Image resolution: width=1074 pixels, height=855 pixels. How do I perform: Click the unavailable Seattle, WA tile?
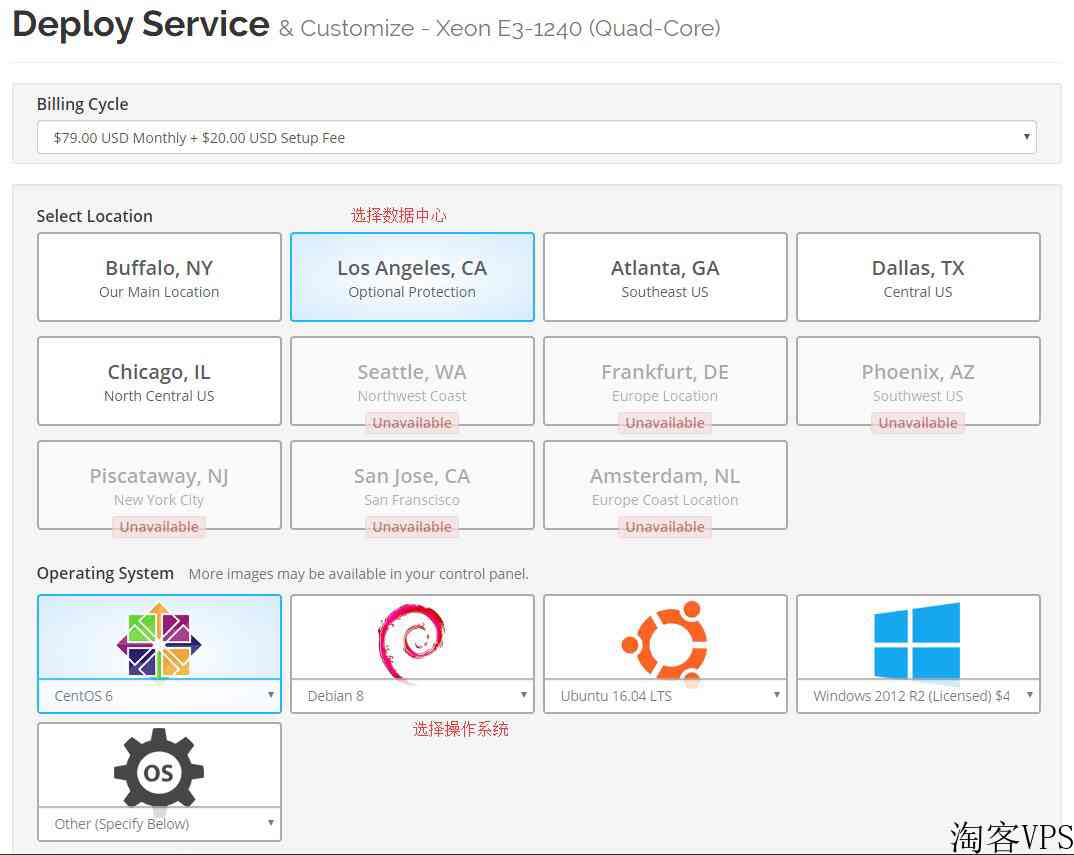pos(412,381)
